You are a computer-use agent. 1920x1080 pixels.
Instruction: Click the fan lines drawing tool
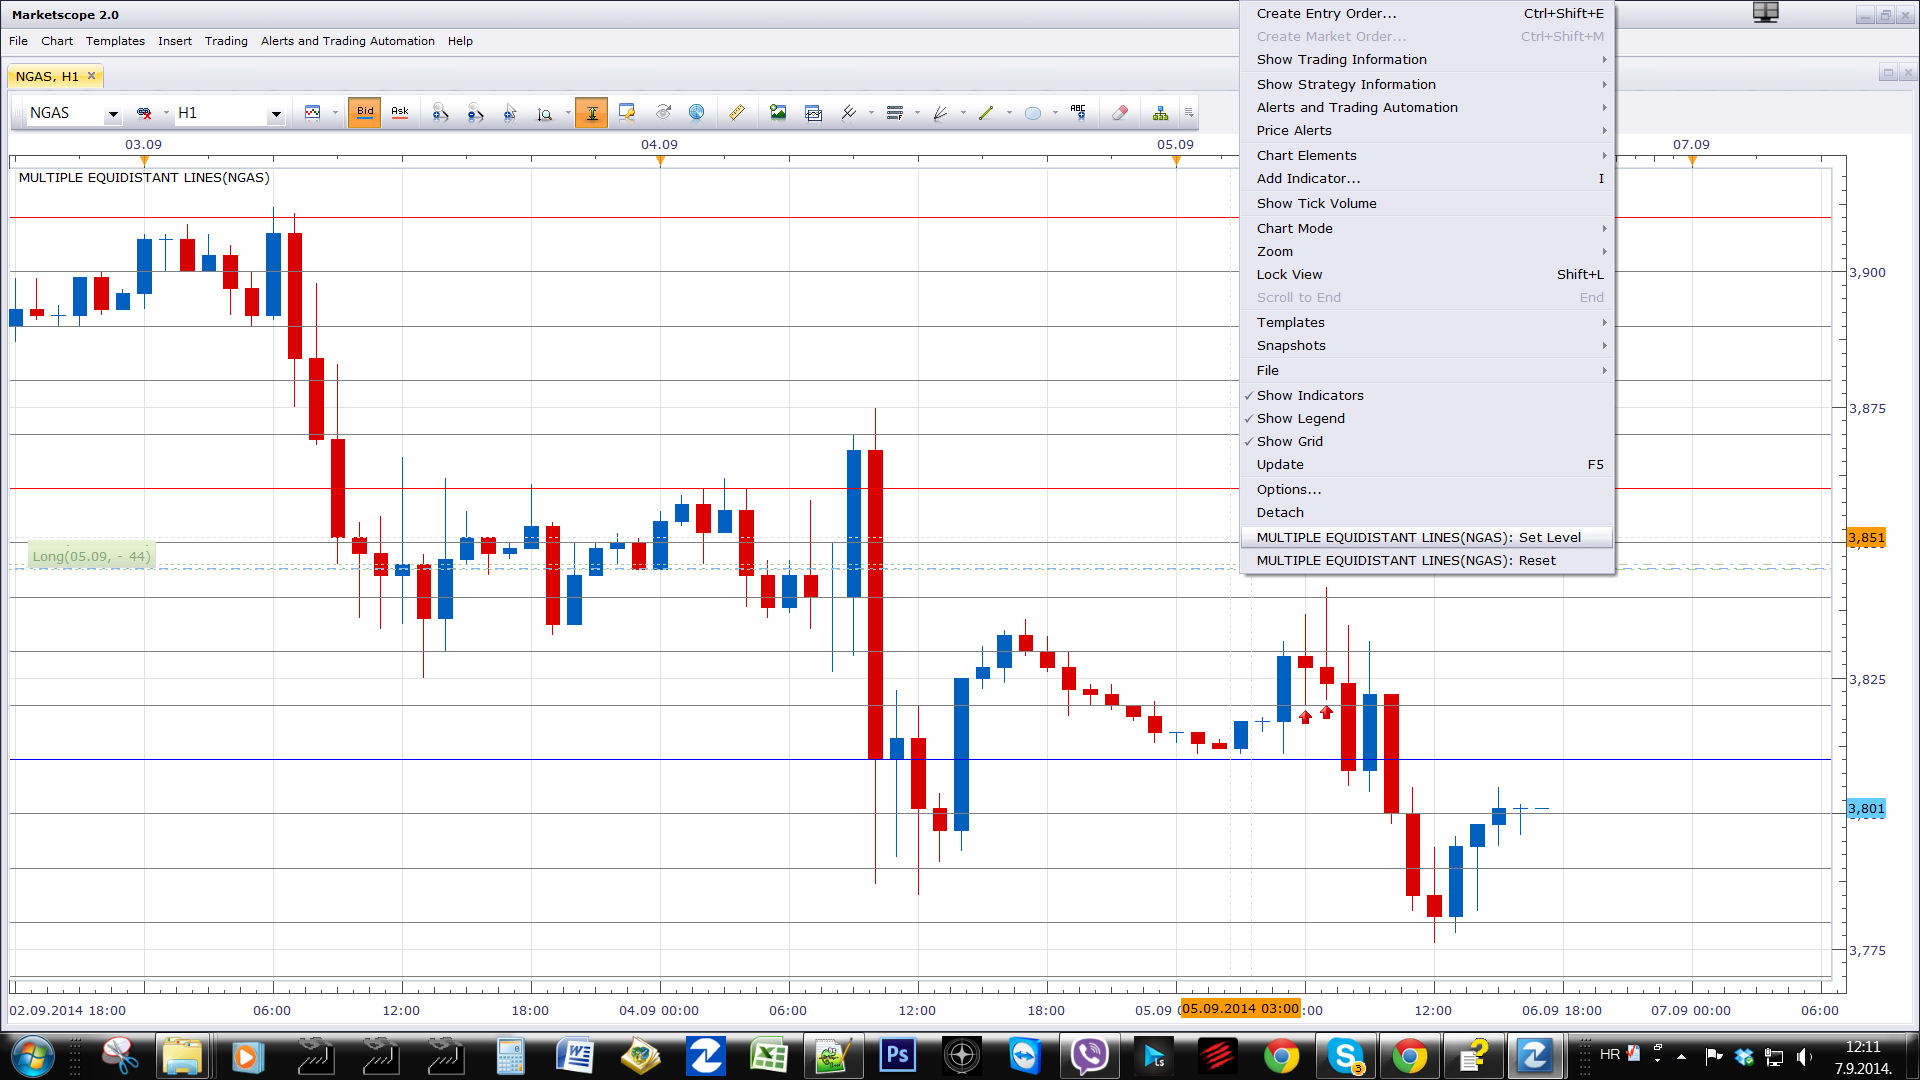click(940, 113)
